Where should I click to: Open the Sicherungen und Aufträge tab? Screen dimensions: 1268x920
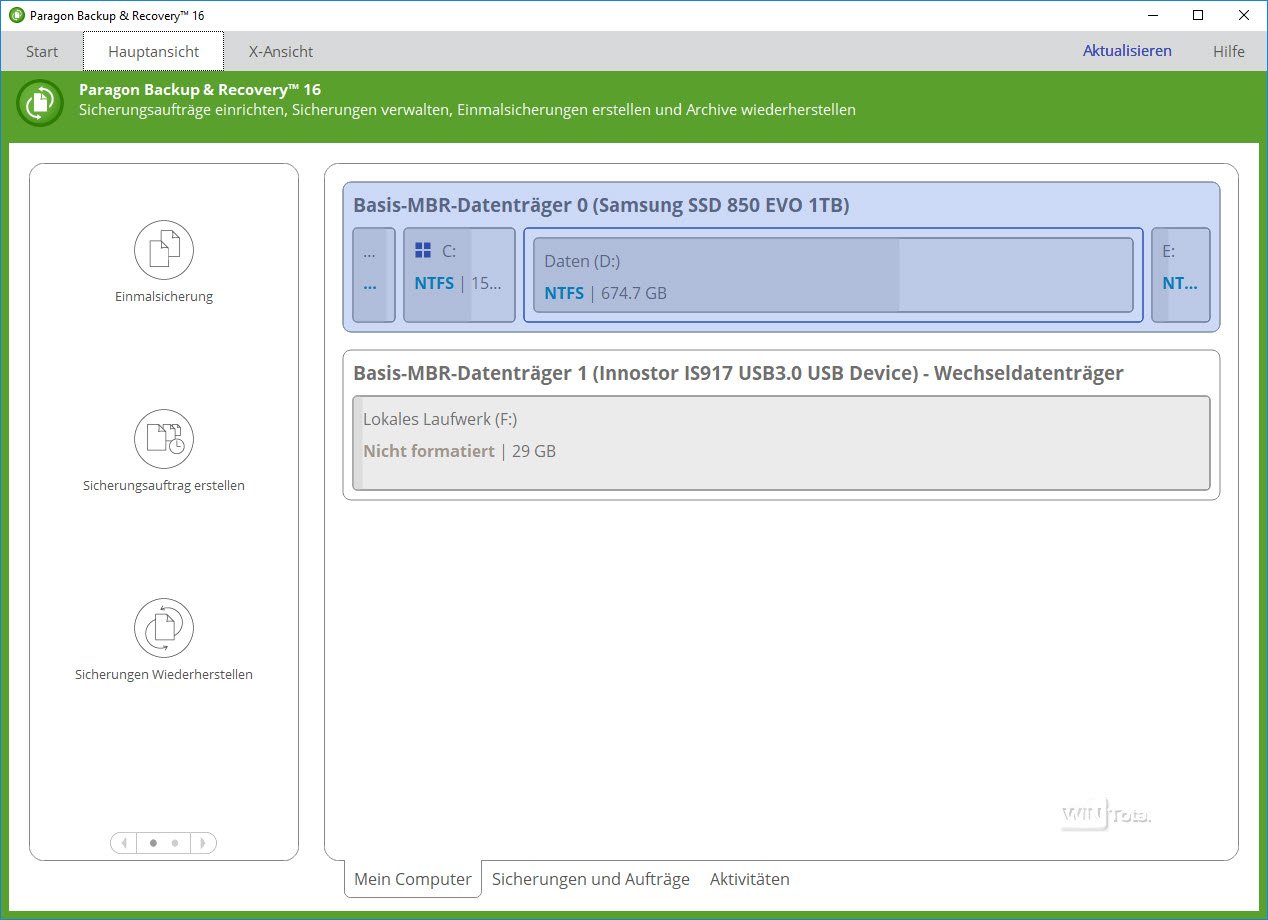point(591,879)
